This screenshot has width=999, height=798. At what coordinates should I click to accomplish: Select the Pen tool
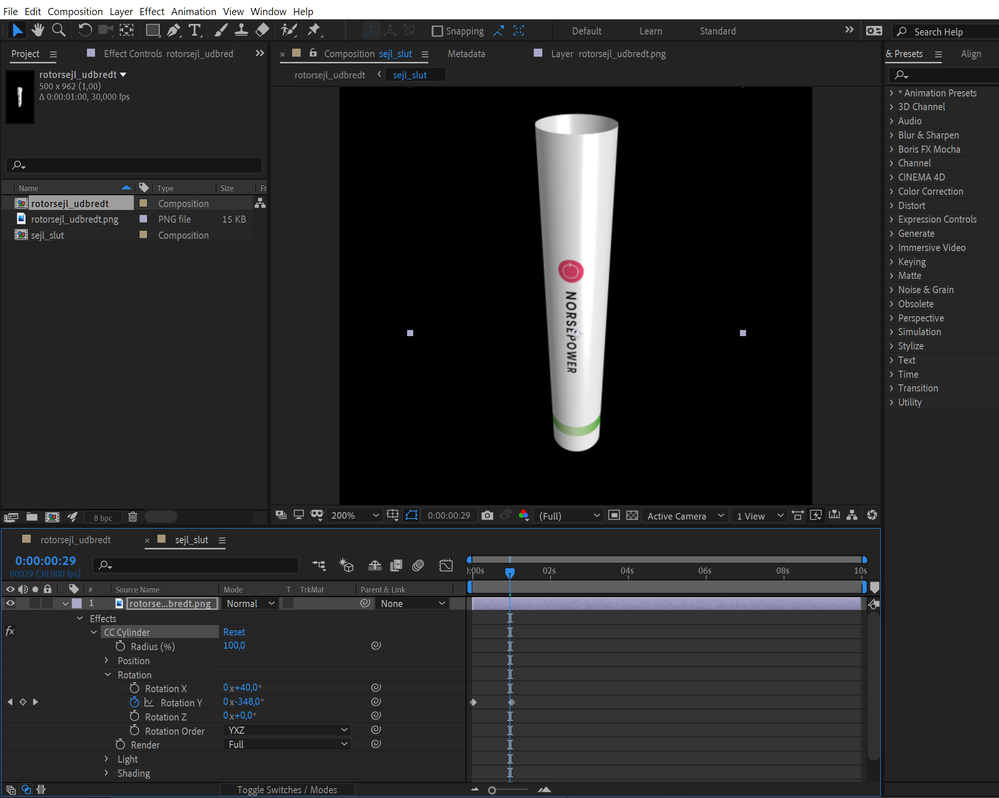[x=173, y=30]
